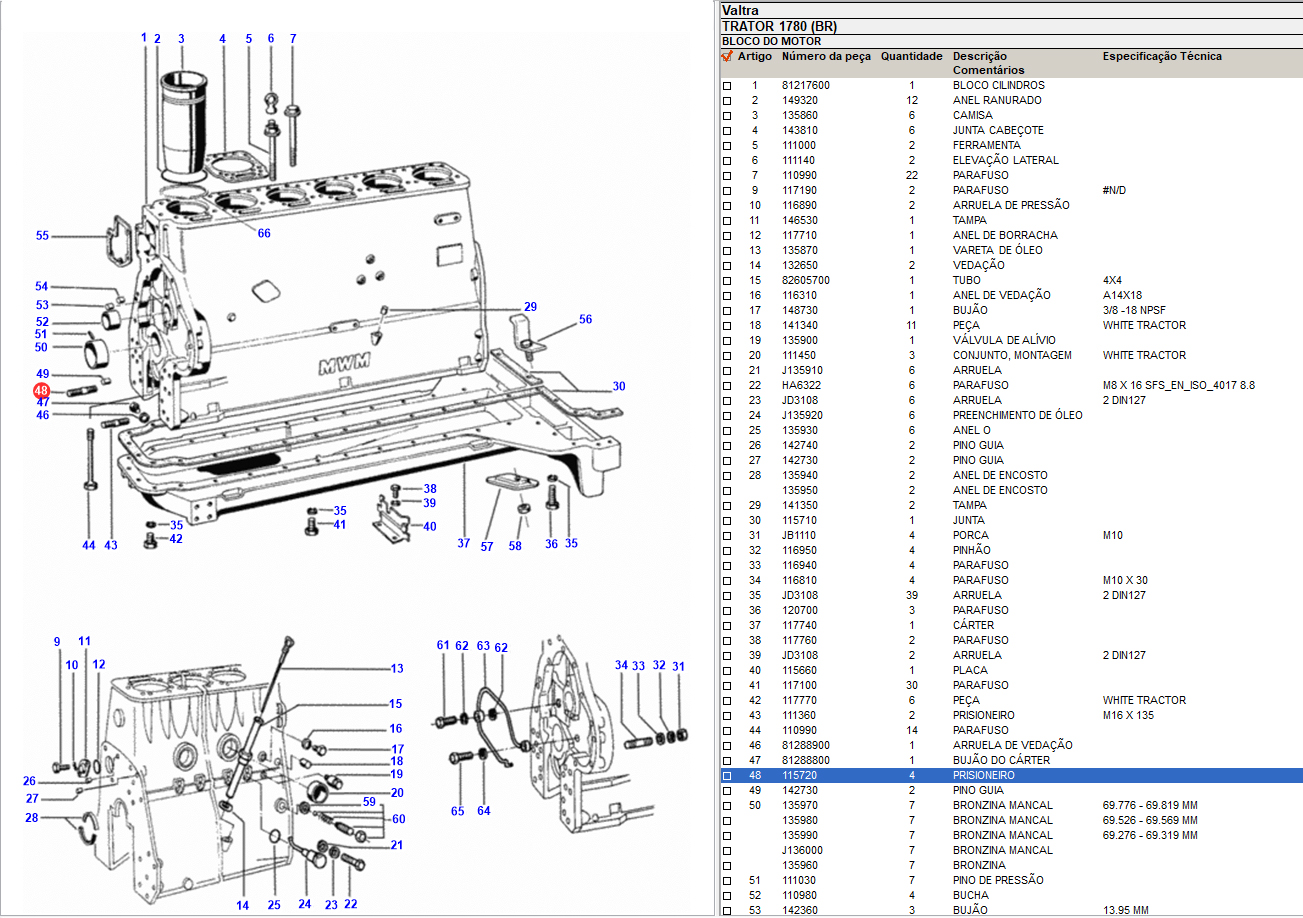Click the highlighted red 48 marker in diagram
The image size is (1303, 918).
pos(41,390)
